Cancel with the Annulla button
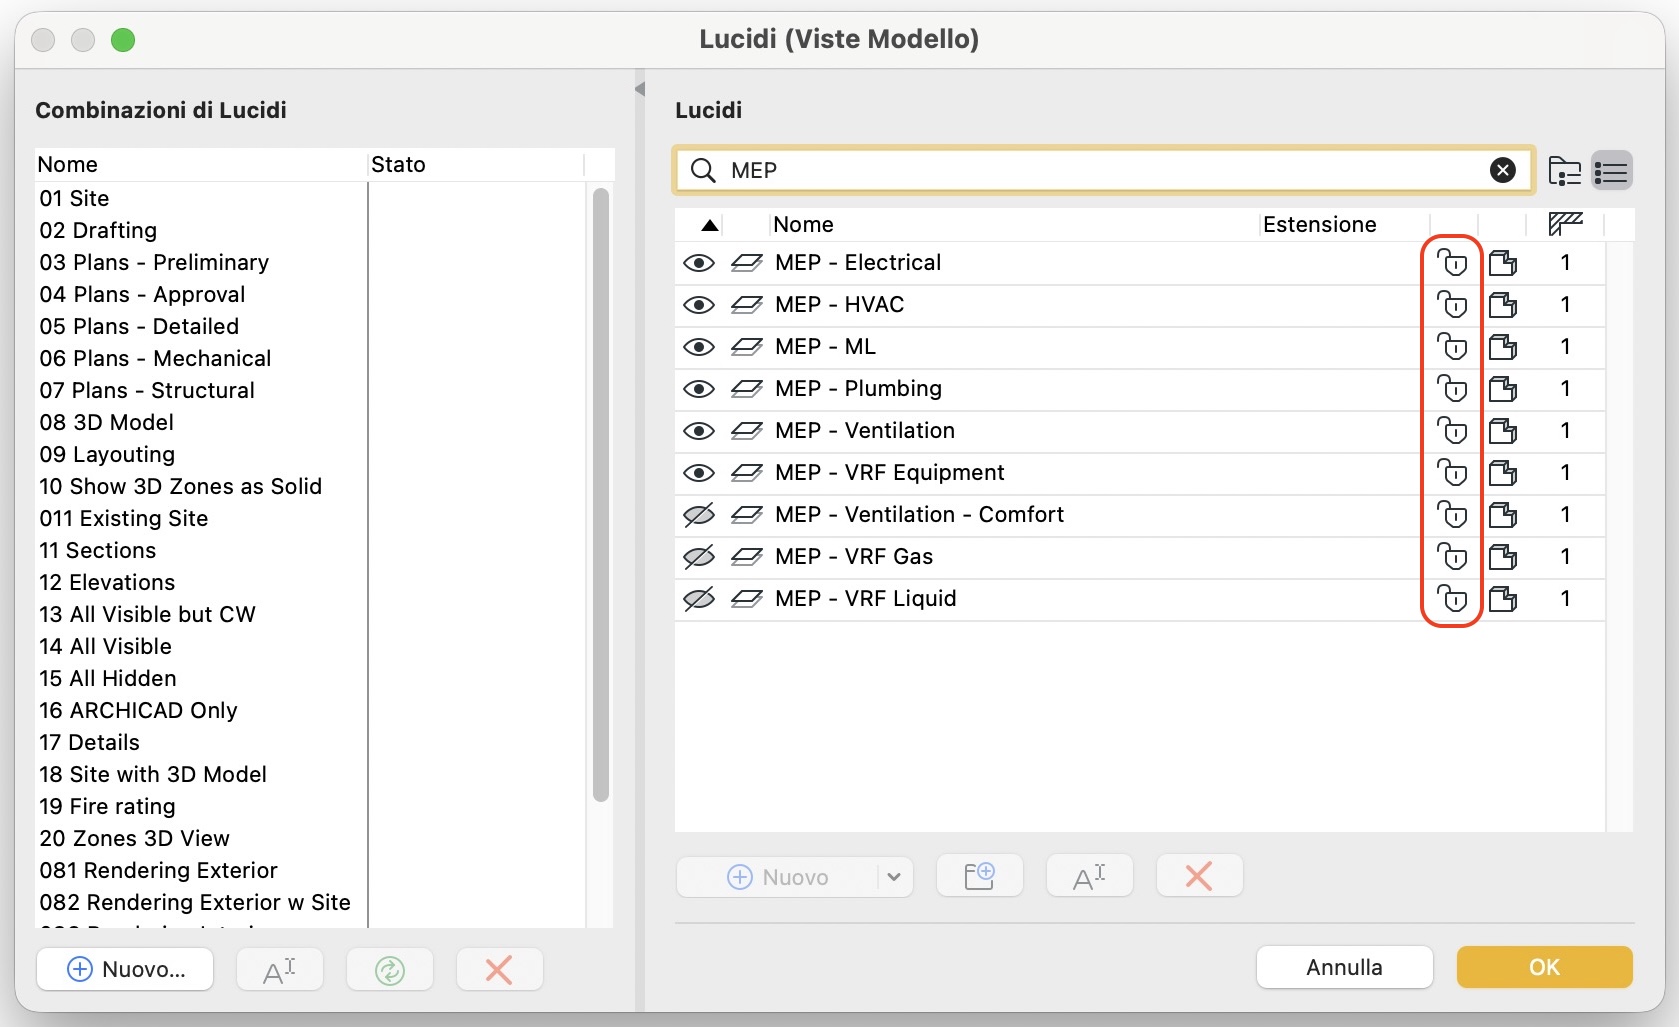This screenshot has width=1679, height=1027. click(1344, 967)
